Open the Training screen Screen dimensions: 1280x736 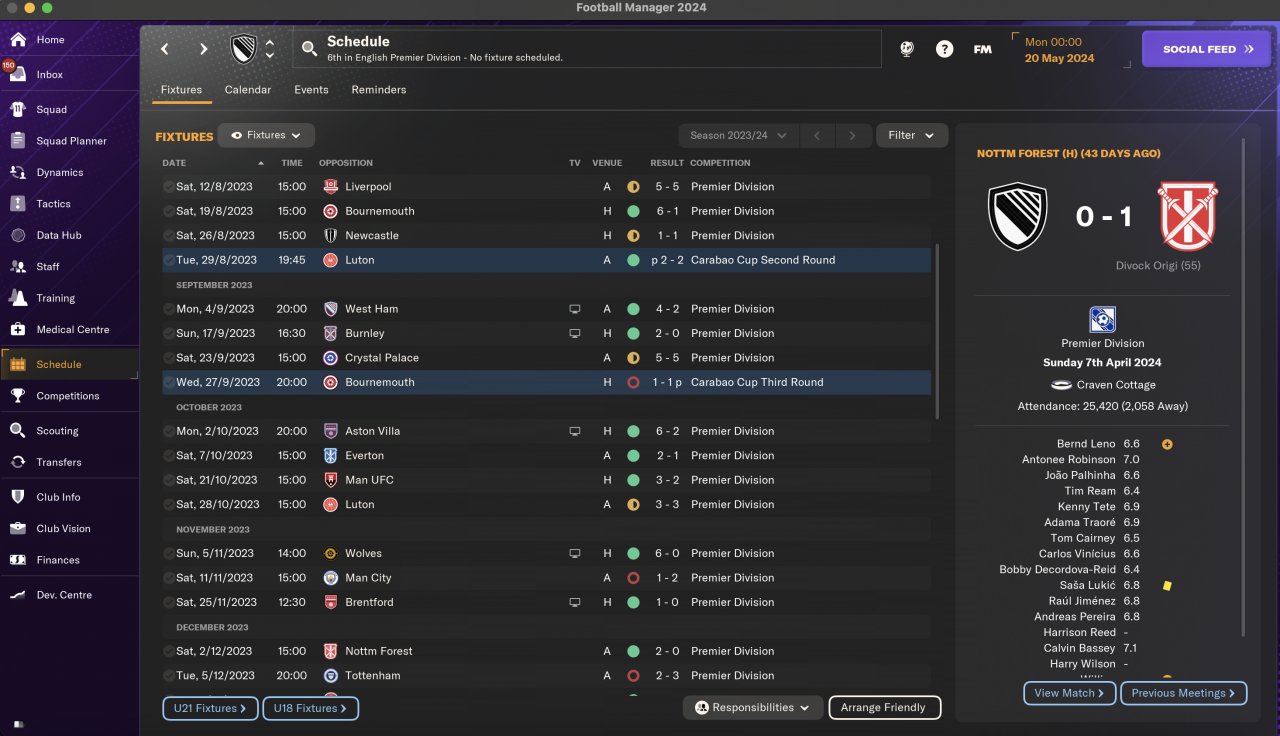pos(55,298)
